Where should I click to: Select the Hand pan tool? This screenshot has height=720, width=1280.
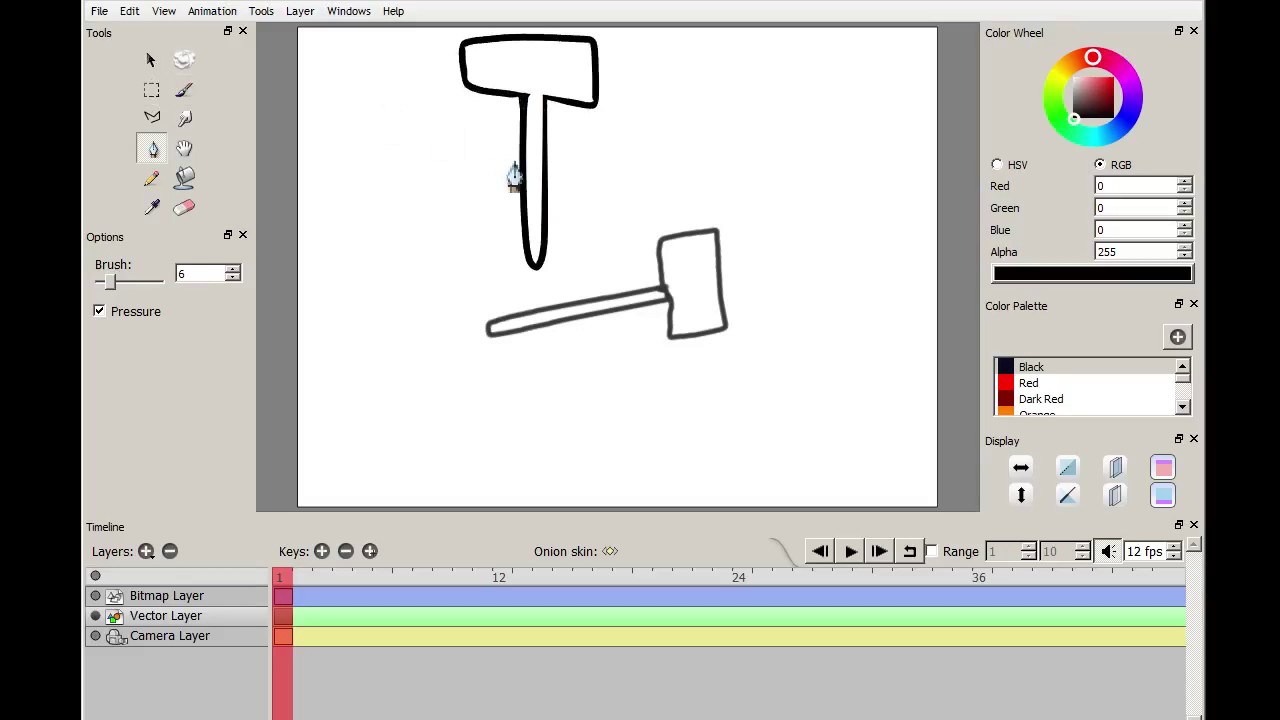click(184, 149)
